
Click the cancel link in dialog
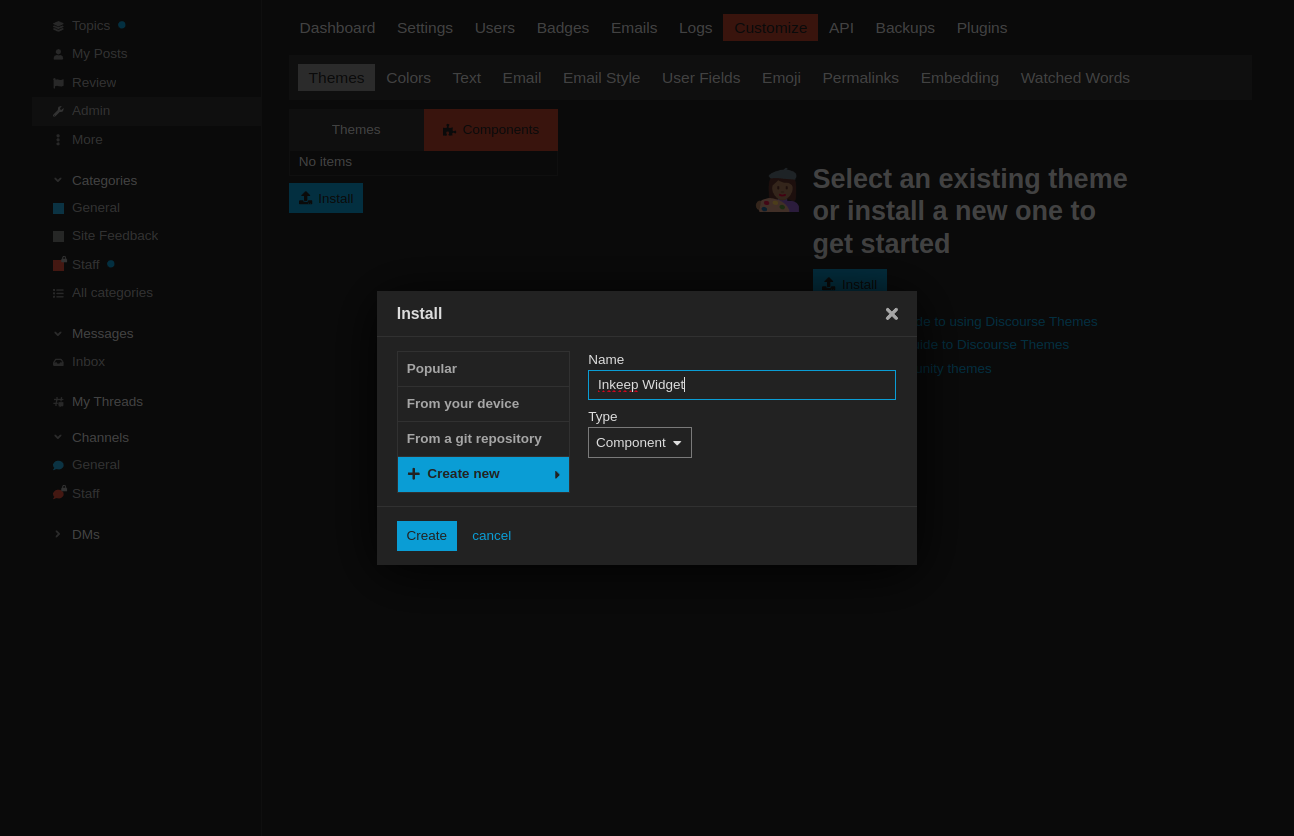(491, 536)
